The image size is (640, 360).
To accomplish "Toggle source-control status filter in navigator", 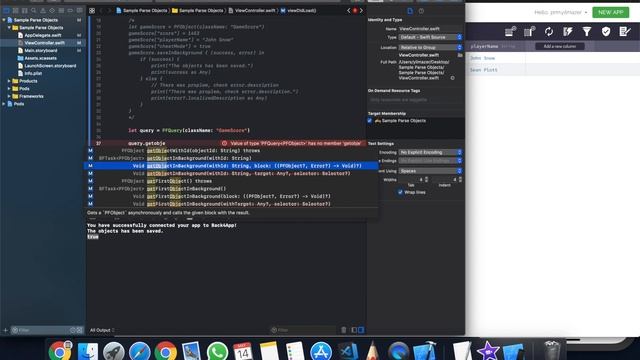I will coord(80,330).
